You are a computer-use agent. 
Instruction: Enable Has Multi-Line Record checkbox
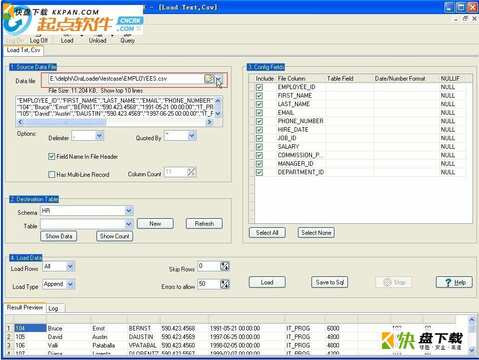(x=52, y=174)
